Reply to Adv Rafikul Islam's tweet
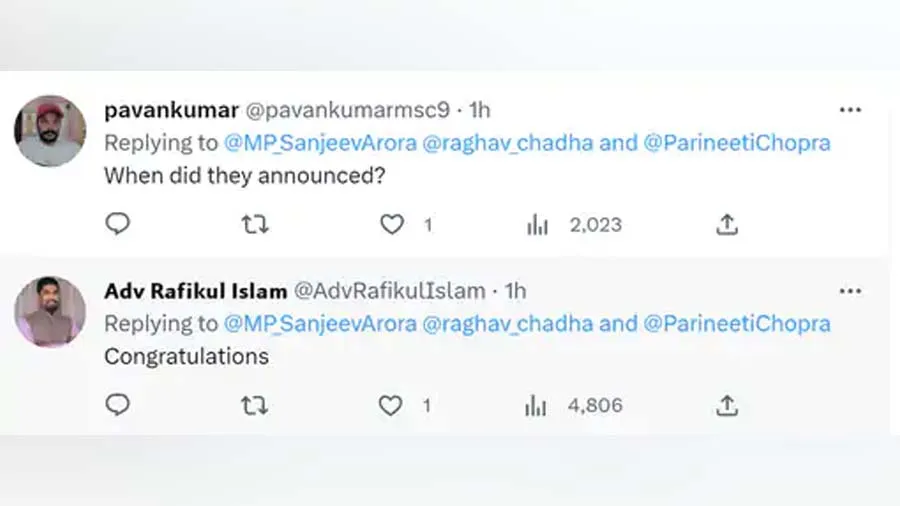The width and height of the screenshot is (900, 506). pyautogui.click(x=118, y=405)
